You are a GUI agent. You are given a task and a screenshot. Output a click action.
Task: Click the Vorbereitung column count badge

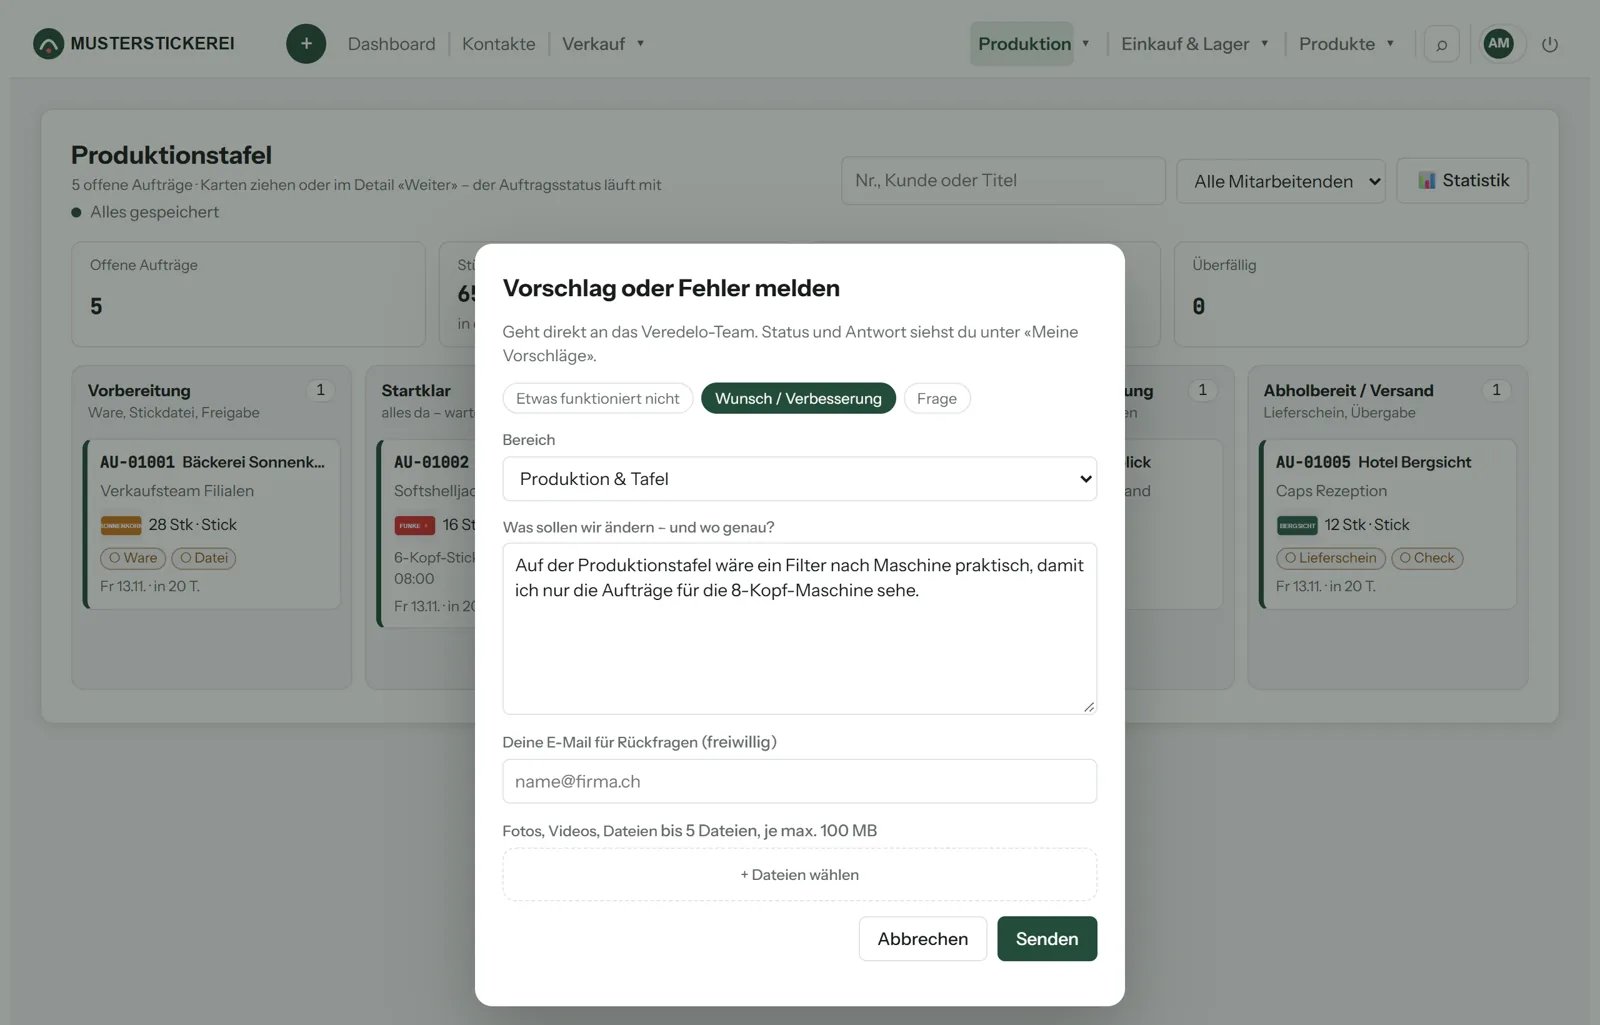click(x=321, y=390)
